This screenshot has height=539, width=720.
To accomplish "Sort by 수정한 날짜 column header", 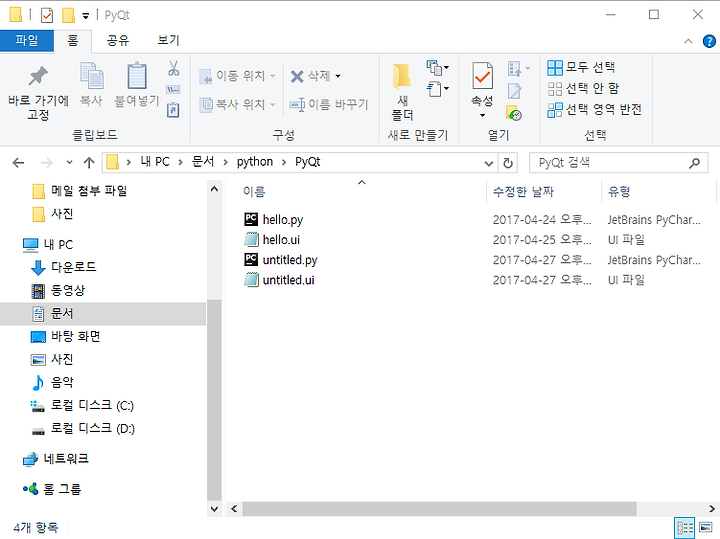I will pyautogui.click(x=523, y=191).
